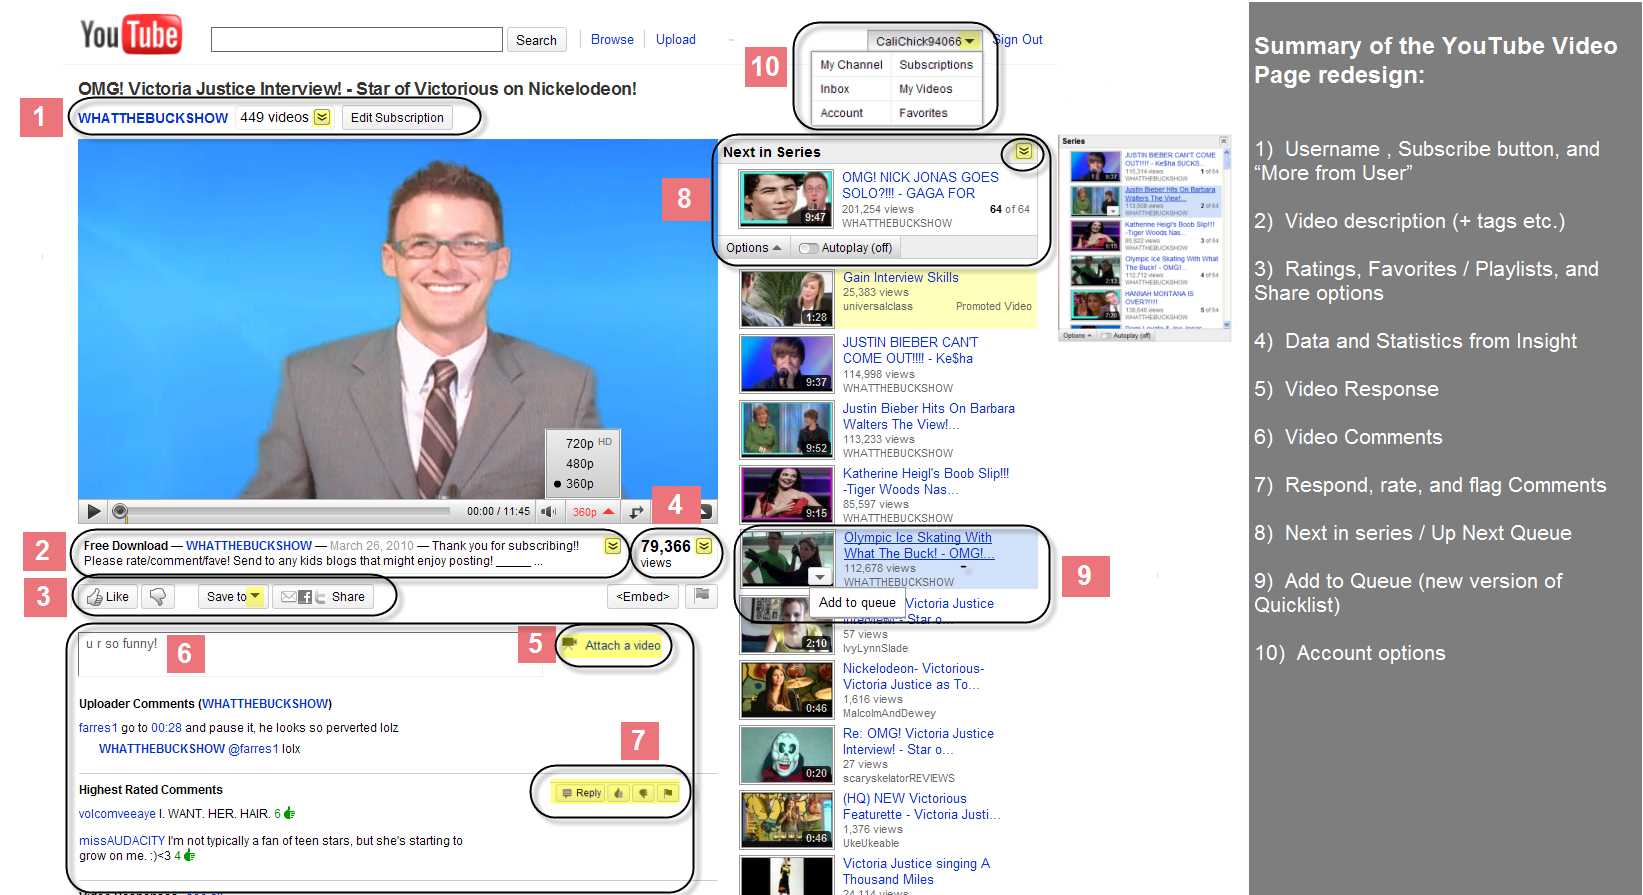The image size is (1643, 895).
Task: Select the 480p quality option
Action: [x=580, y=463]
